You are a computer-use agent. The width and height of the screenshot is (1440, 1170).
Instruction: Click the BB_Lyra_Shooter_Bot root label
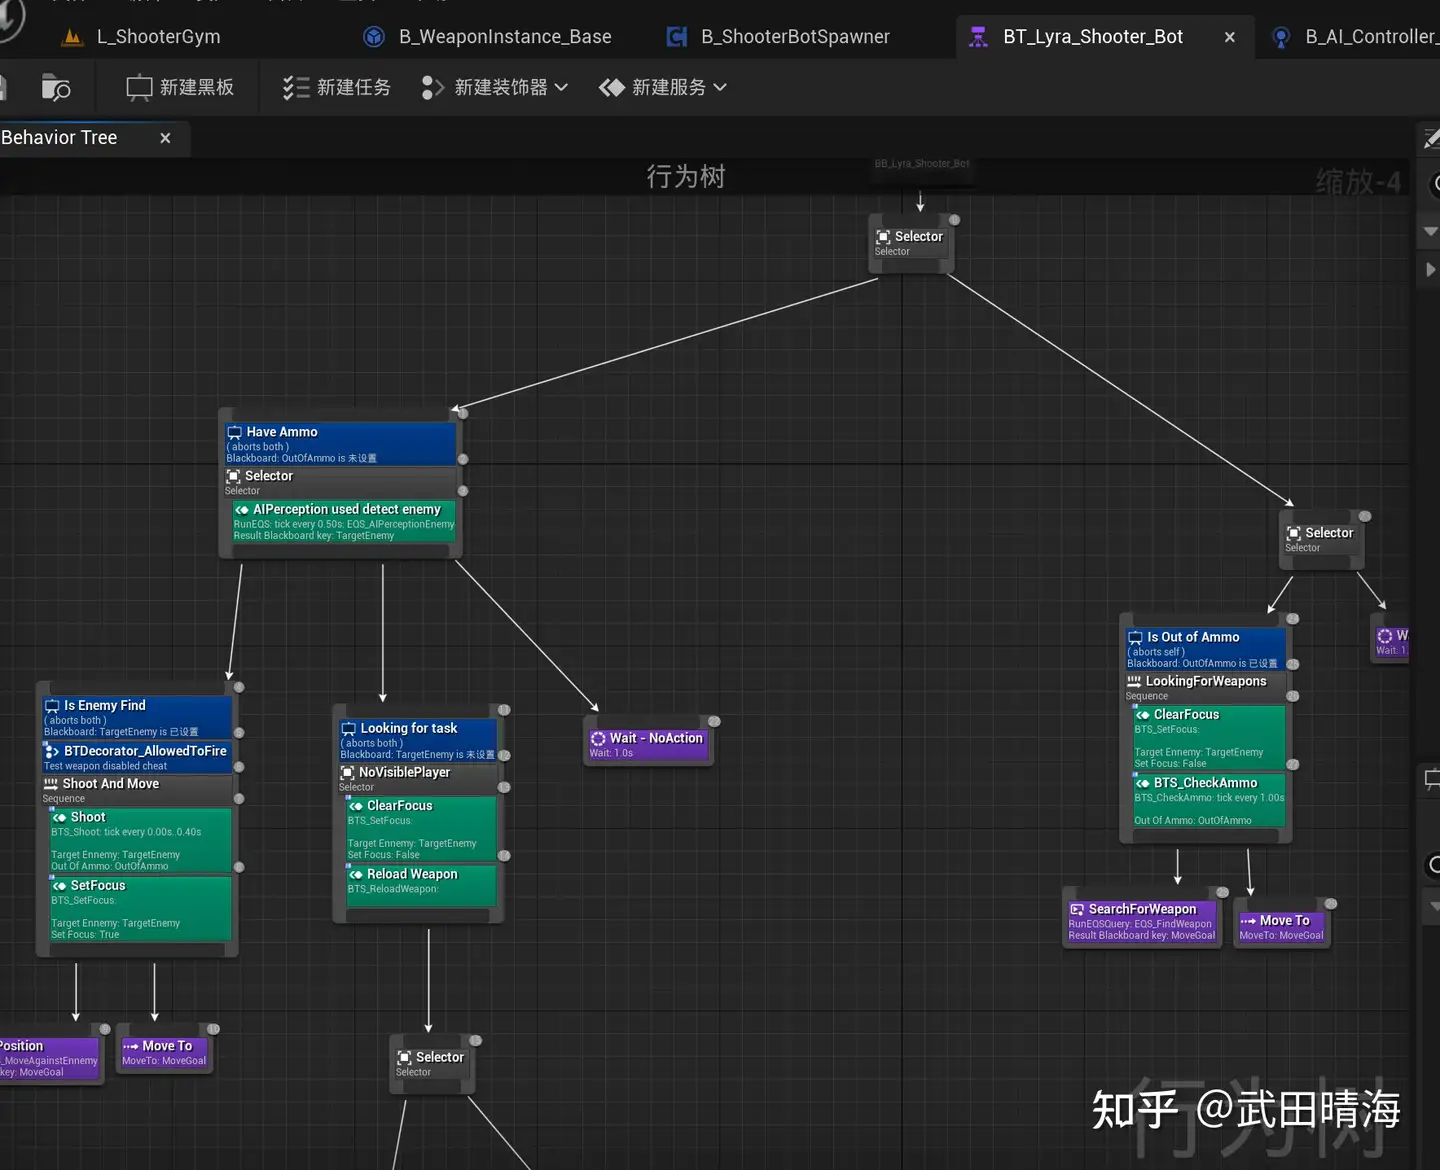click(x=921, y=164)
